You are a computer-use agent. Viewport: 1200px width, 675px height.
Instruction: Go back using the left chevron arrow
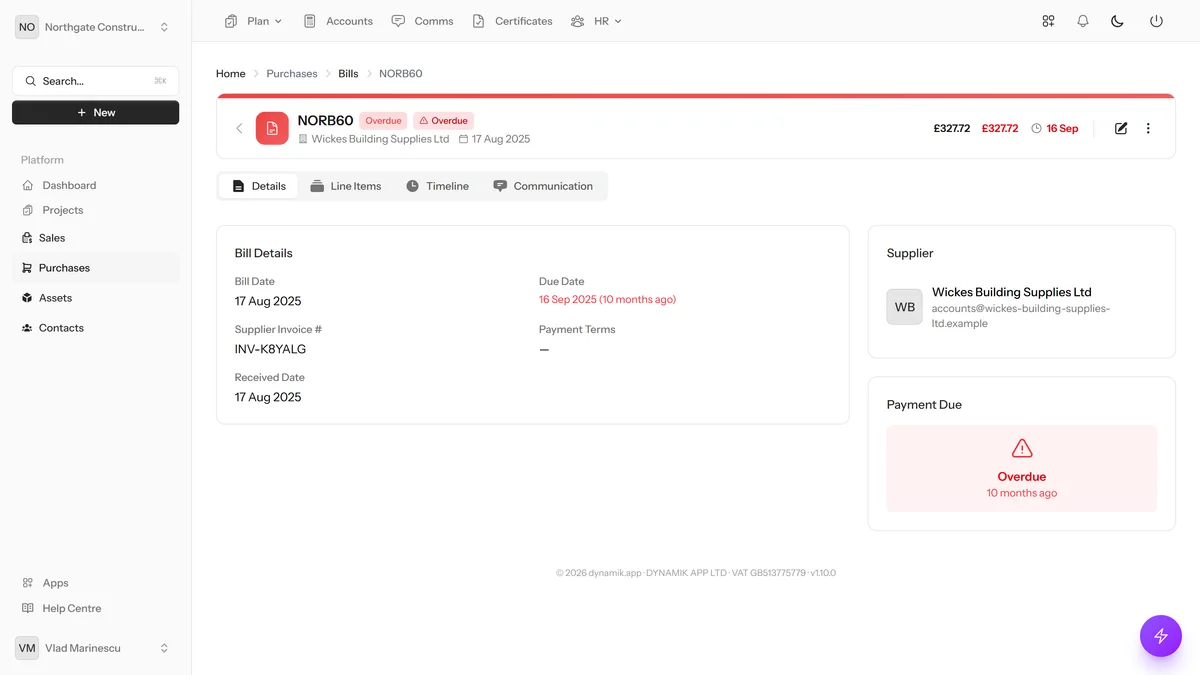click(x=239, y=128)
